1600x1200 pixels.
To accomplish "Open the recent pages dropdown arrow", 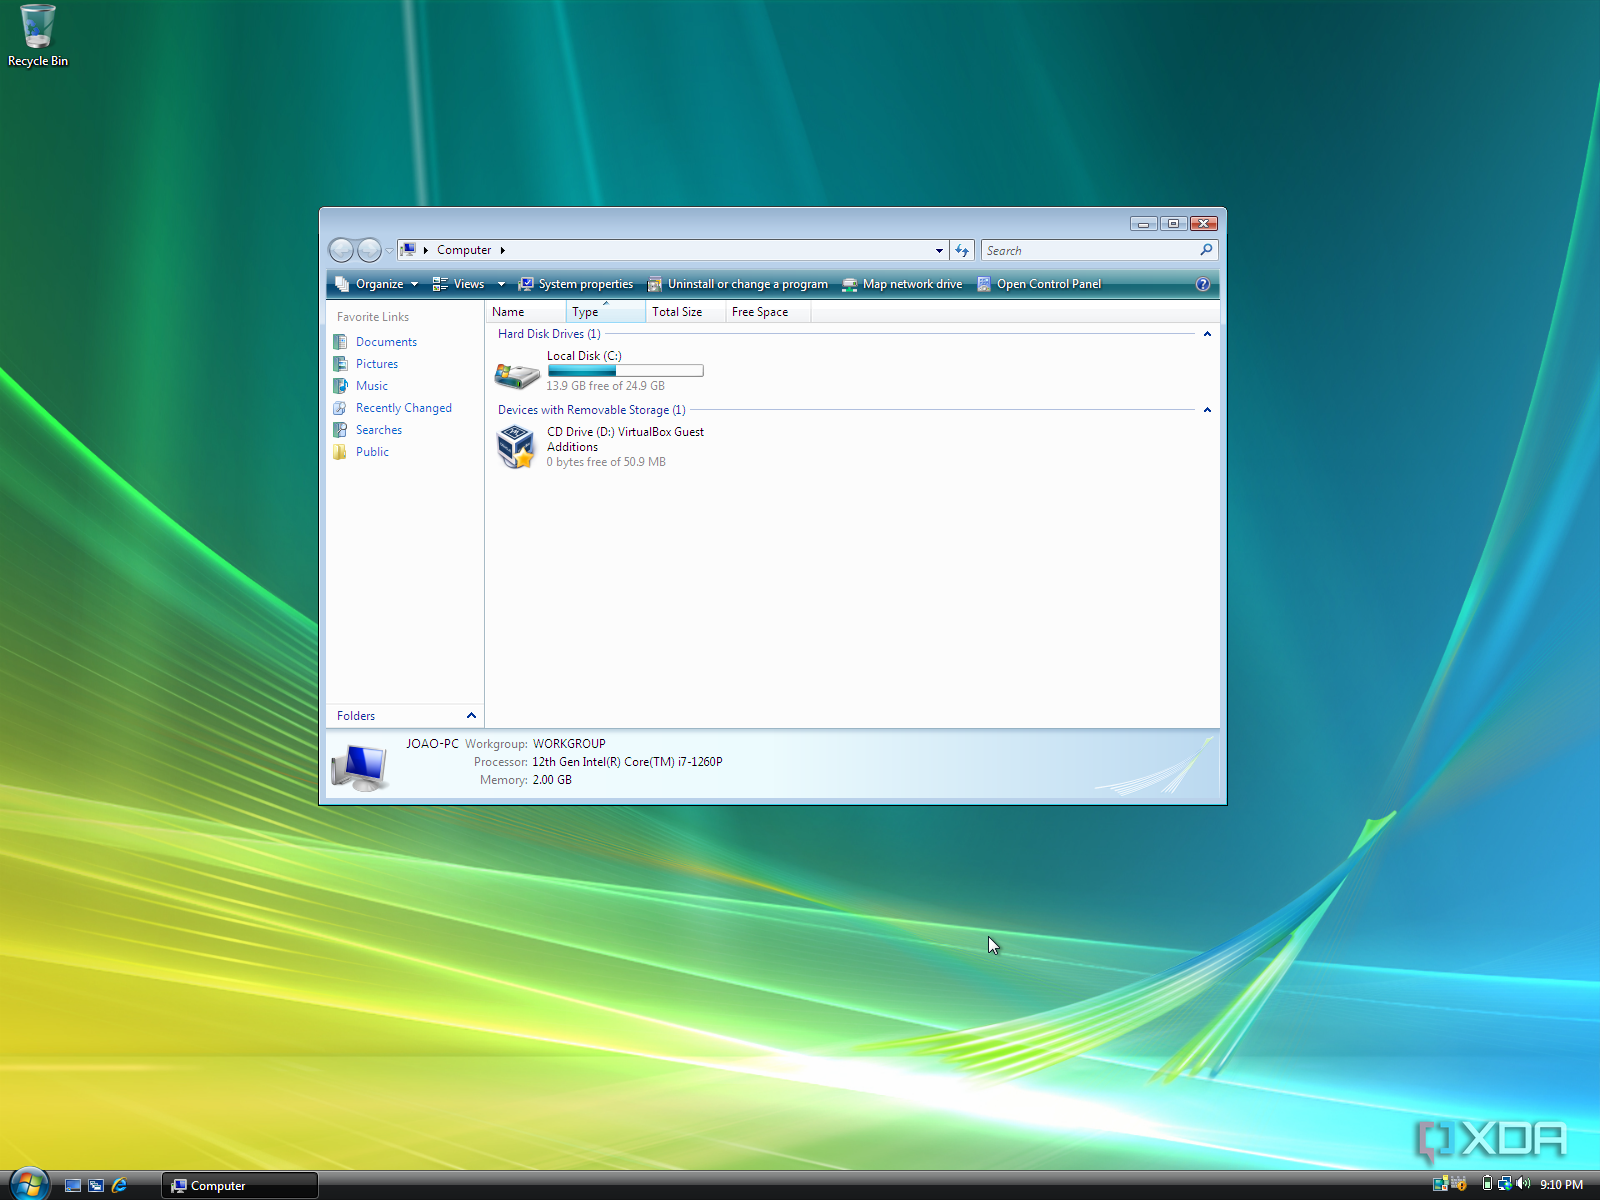I will 389,251.
